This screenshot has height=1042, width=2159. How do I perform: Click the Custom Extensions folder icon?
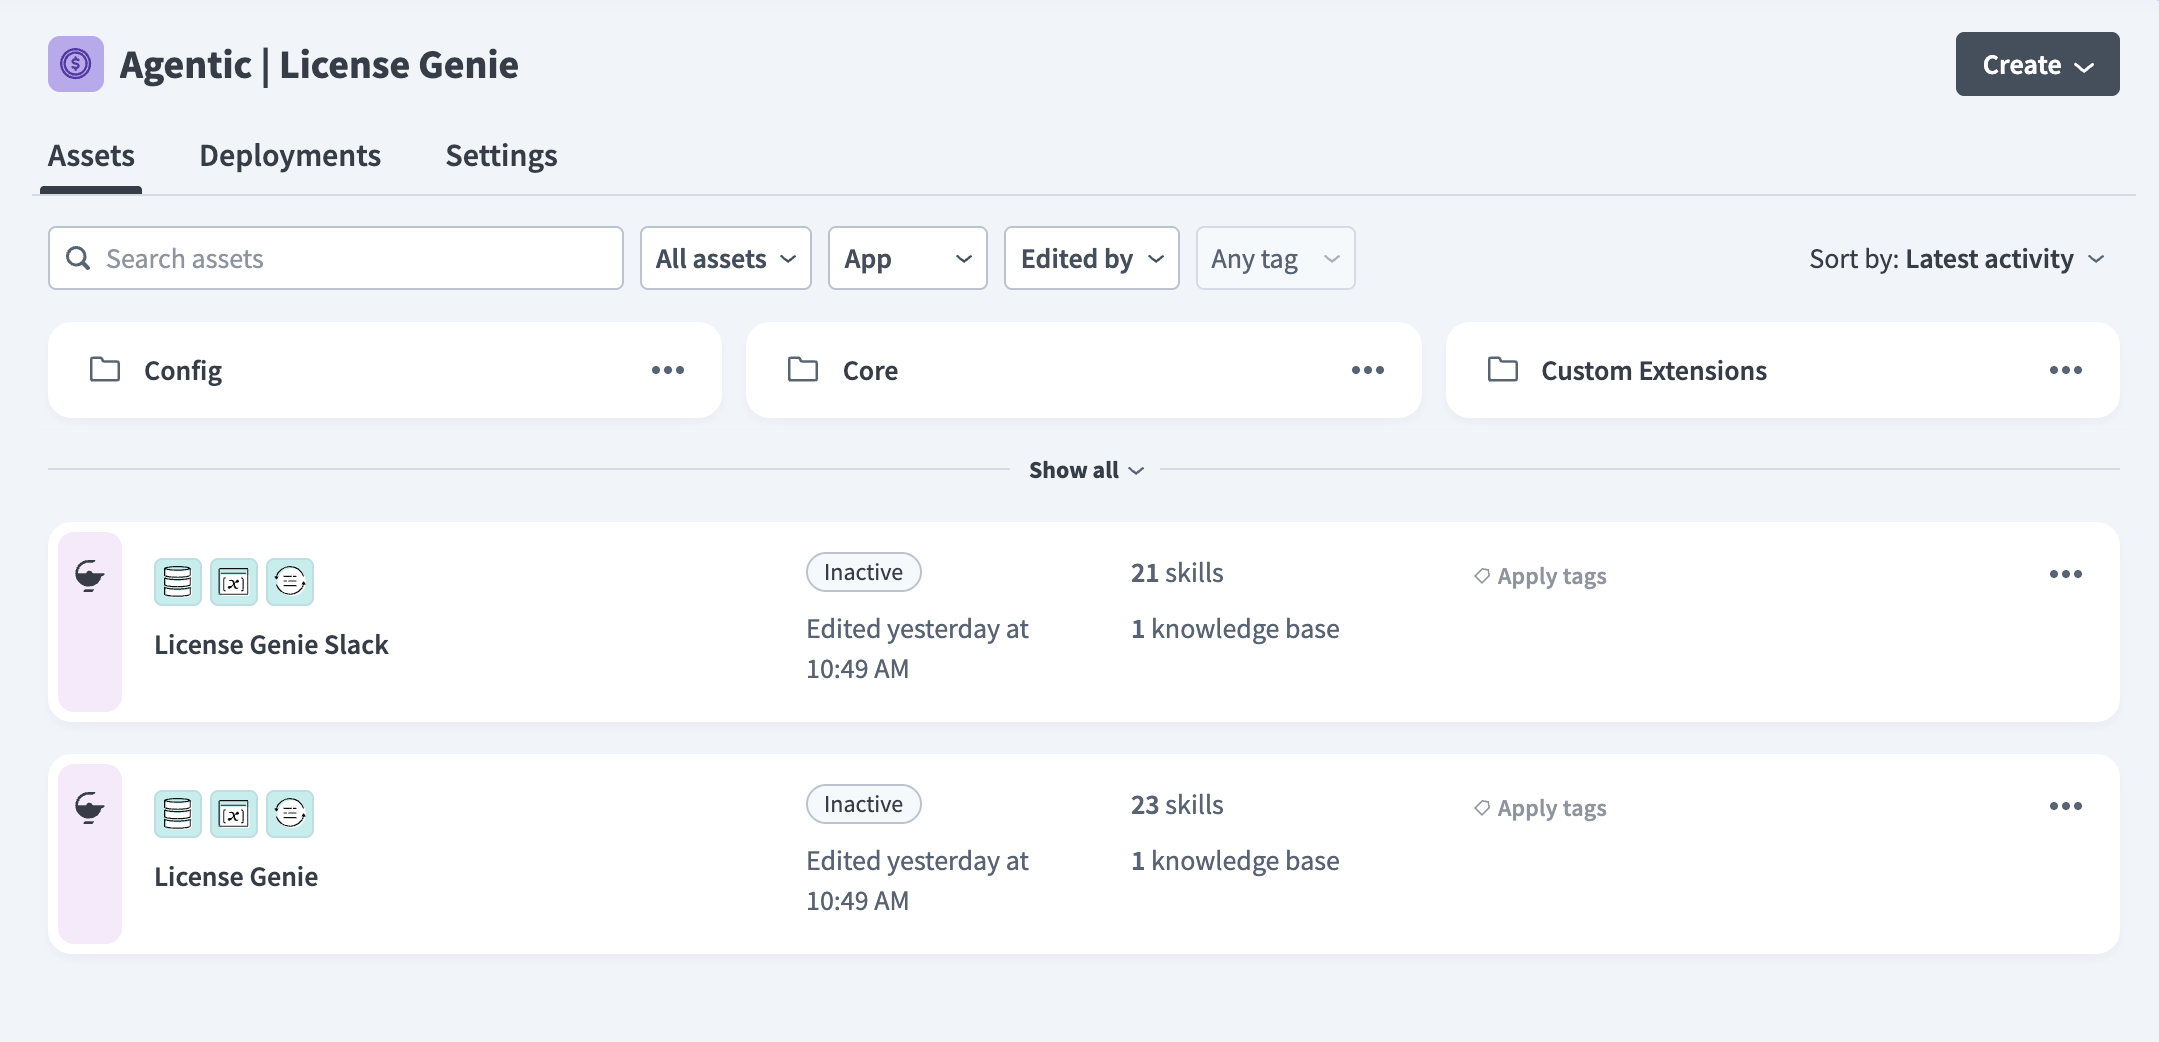(1503, 370)
